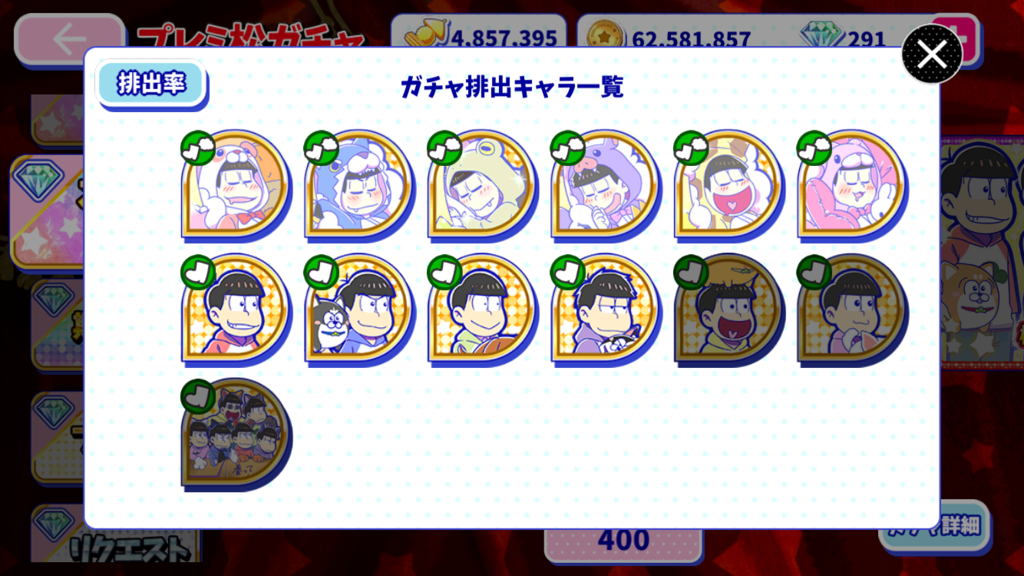Screen dimensions: 1024x576
Task: Select the yellow costume laughing character icon
Action: tap(729, 186)
